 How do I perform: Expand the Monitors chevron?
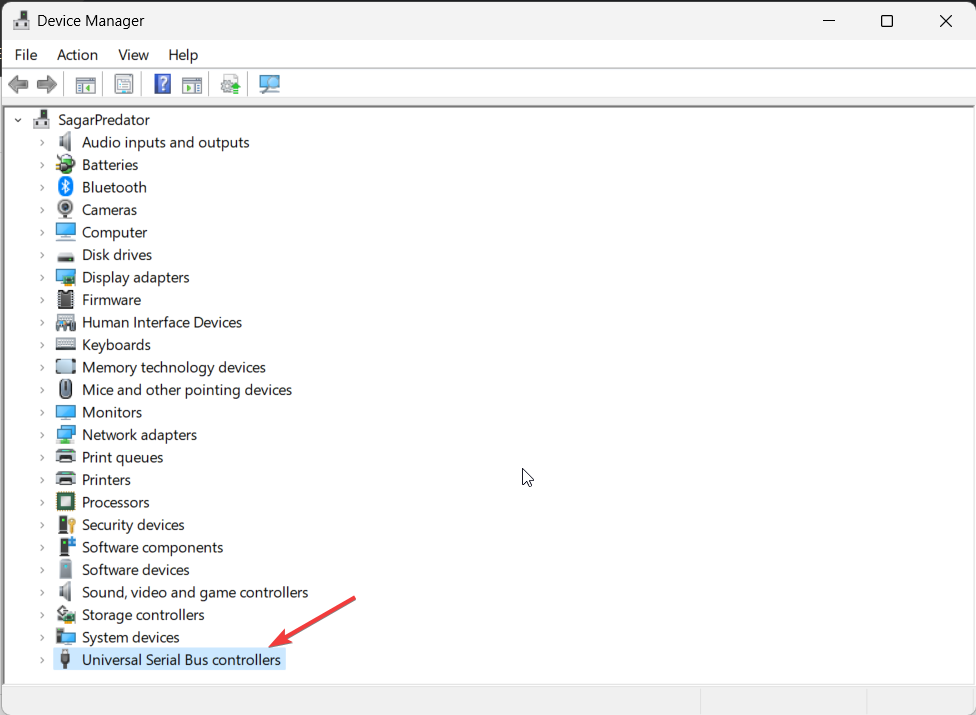pyautogui.click(x=42, y=412)
